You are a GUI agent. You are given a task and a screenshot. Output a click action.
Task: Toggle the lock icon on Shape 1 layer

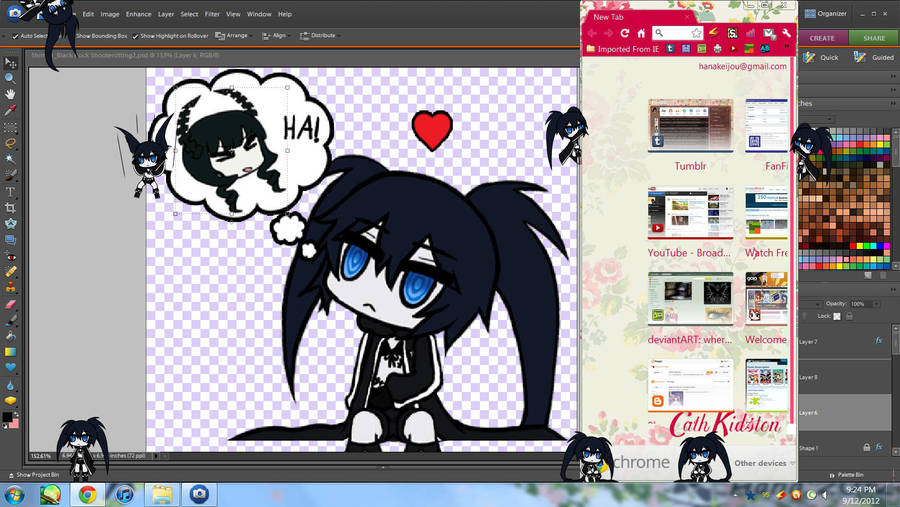867,447
